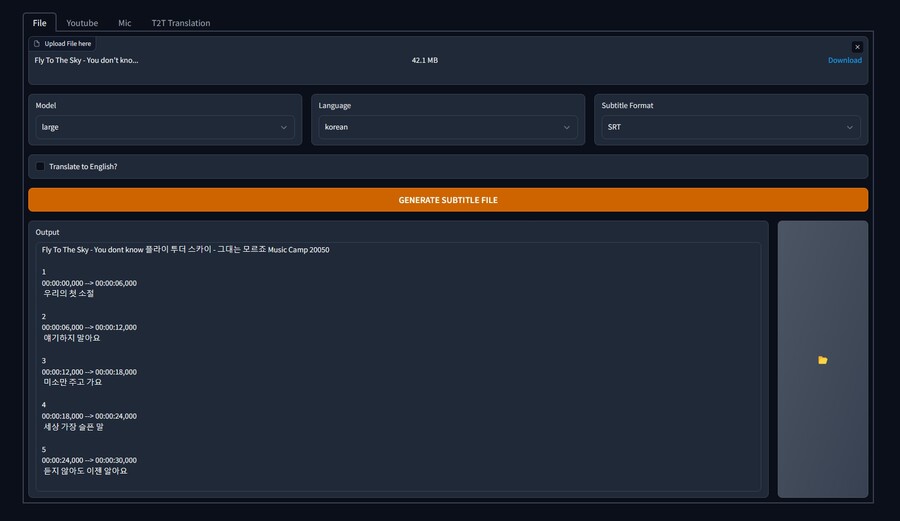Screen dimensions: 900x521
Task: Download the uploaded Fly To The Sky file
Action: (844, 61)
